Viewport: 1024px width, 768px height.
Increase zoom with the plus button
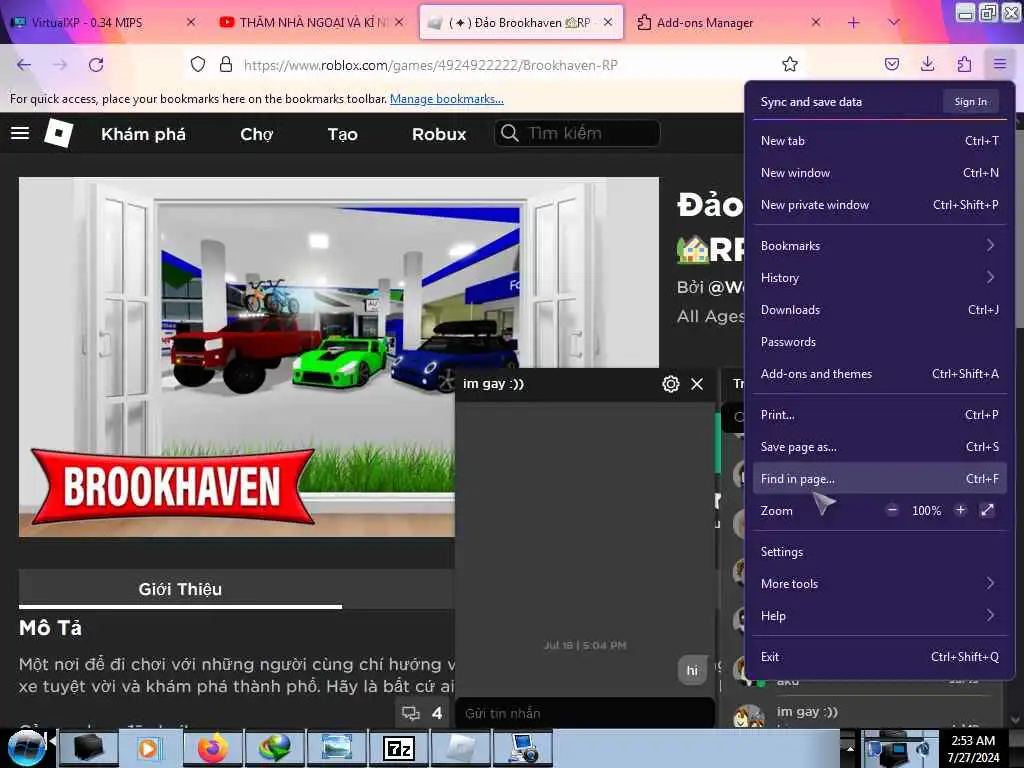pyautogui.click(x=960, y=510)
